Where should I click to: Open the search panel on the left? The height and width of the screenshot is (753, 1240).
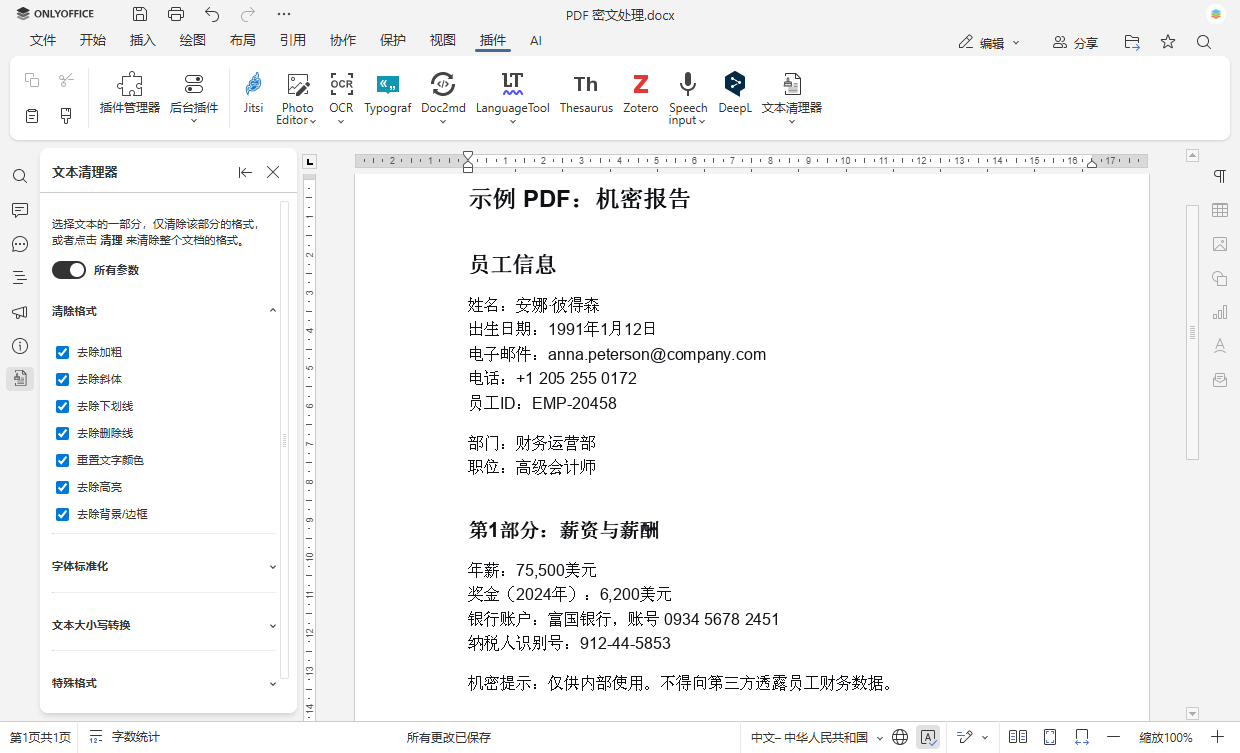click(20, 176)
